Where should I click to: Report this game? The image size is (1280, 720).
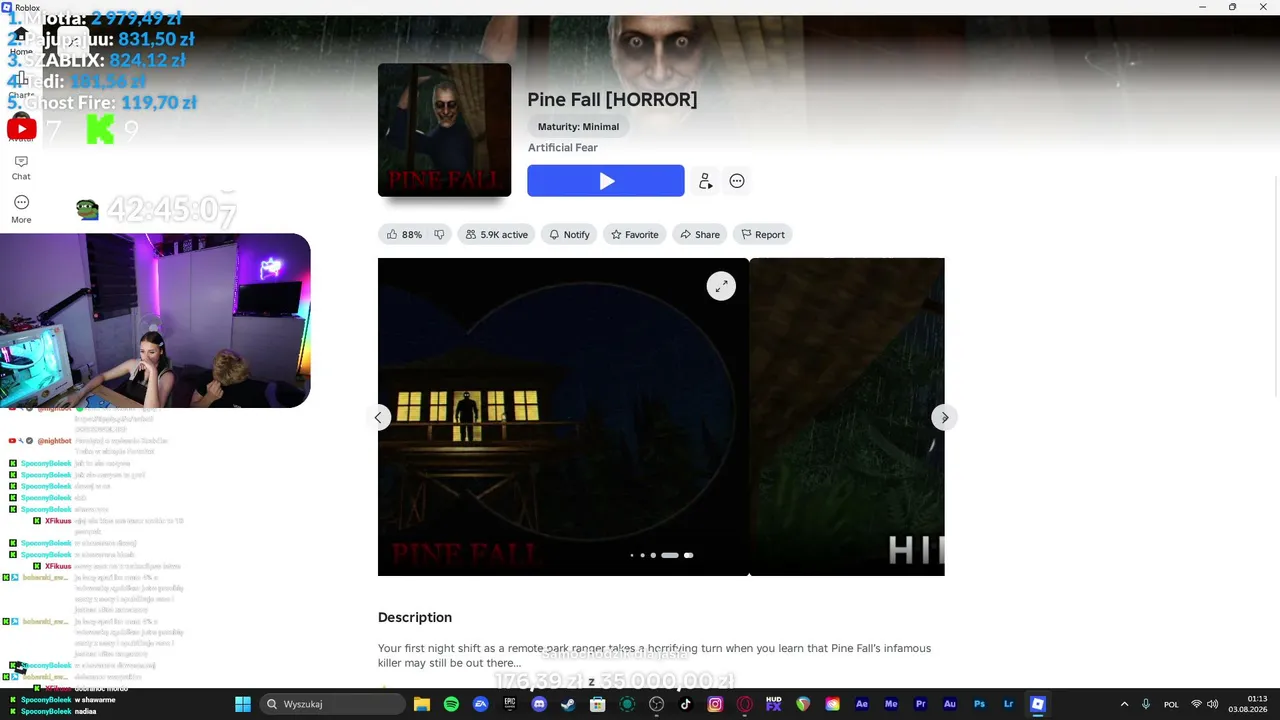(763, 235)
